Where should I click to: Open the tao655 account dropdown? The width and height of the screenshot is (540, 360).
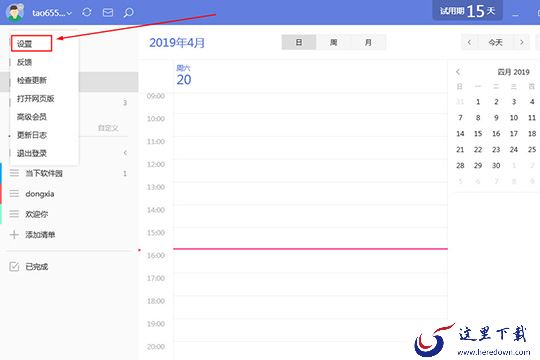(52, 13)
